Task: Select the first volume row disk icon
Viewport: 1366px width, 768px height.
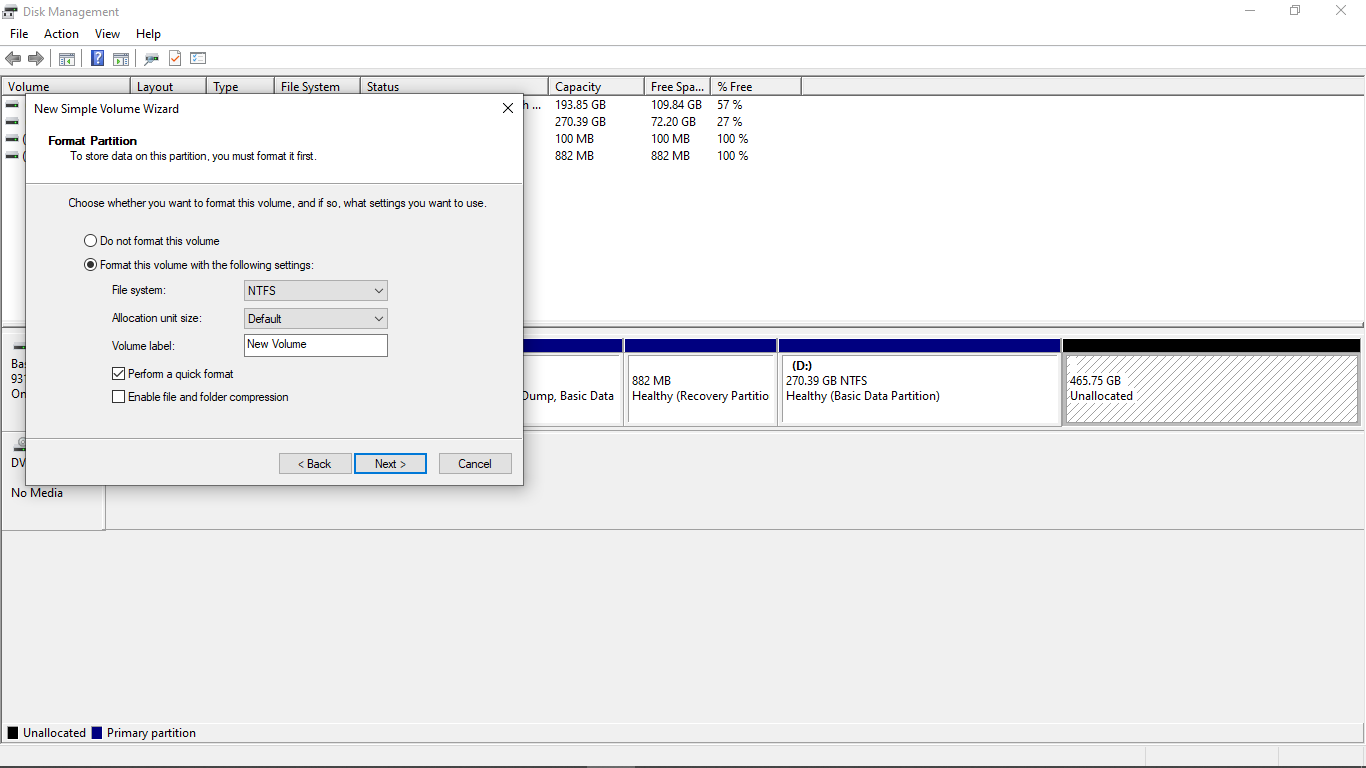Action: [x=12, y=104]
